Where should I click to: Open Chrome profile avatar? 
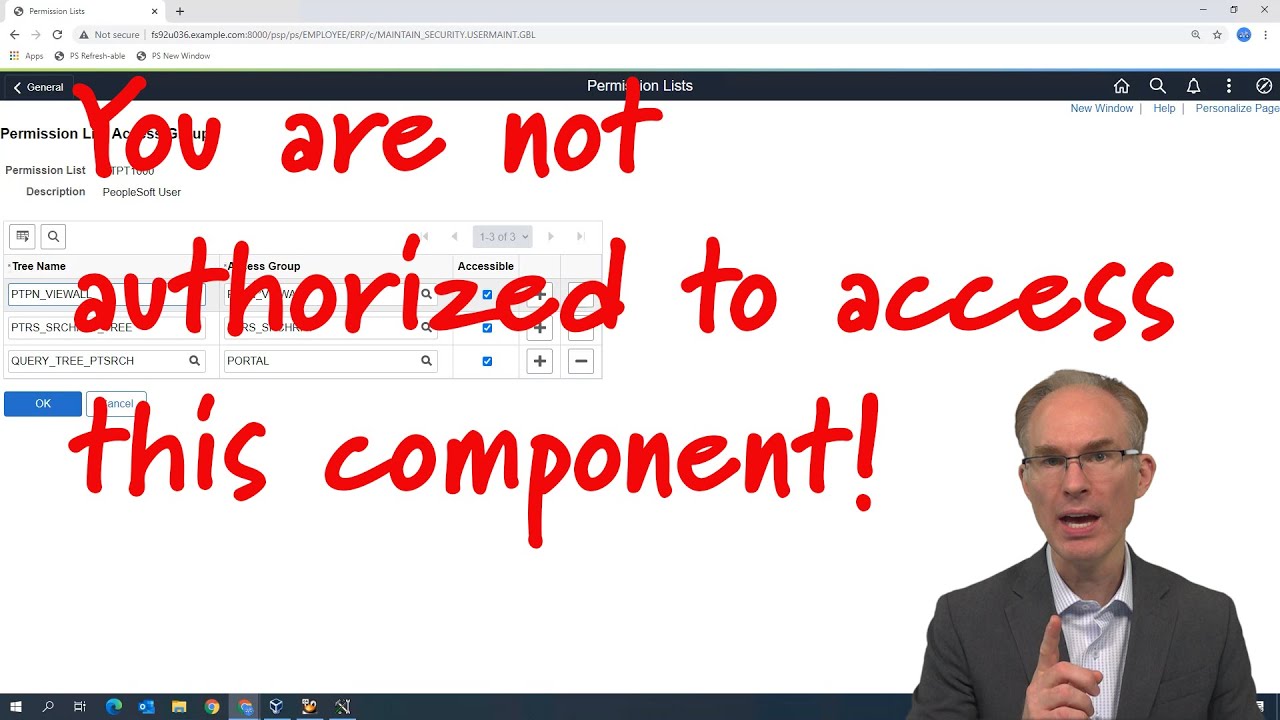point(1244,34)
